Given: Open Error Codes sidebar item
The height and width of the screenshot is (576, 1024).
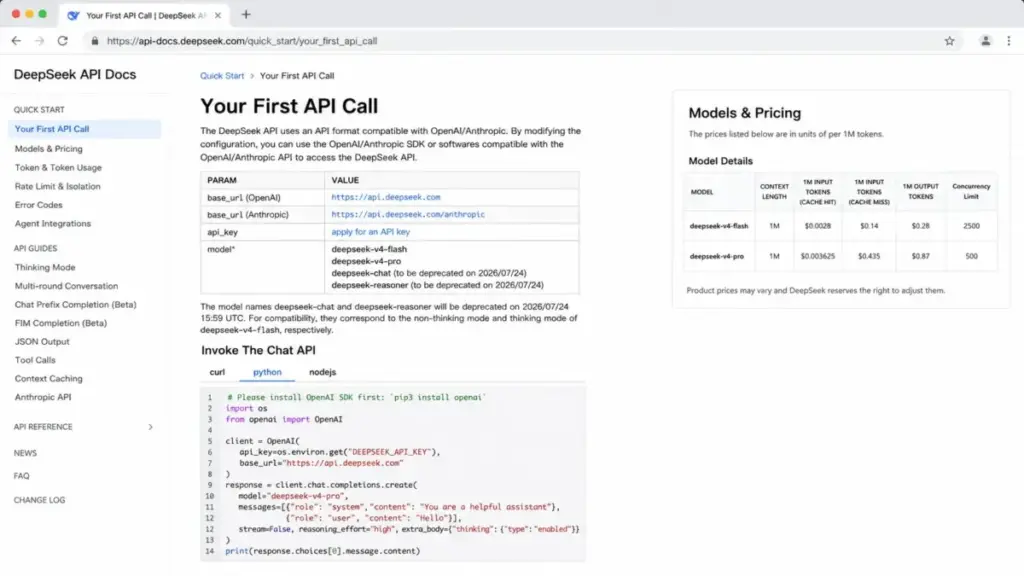Looking at the screenshot, I should [x=39, y=205].
